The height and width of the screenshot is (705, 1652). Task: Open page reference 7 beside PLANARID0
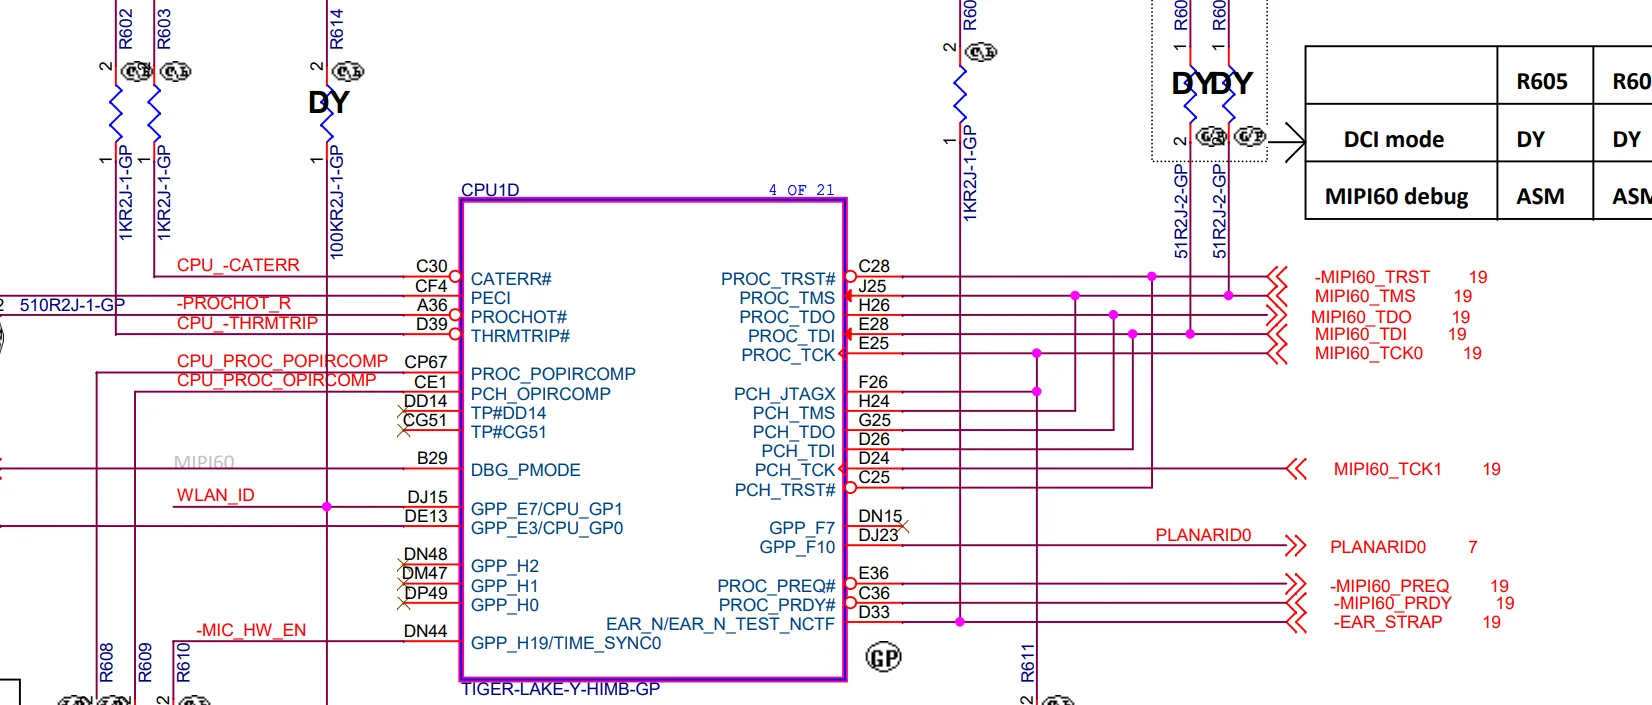(x=1472, y=547)
